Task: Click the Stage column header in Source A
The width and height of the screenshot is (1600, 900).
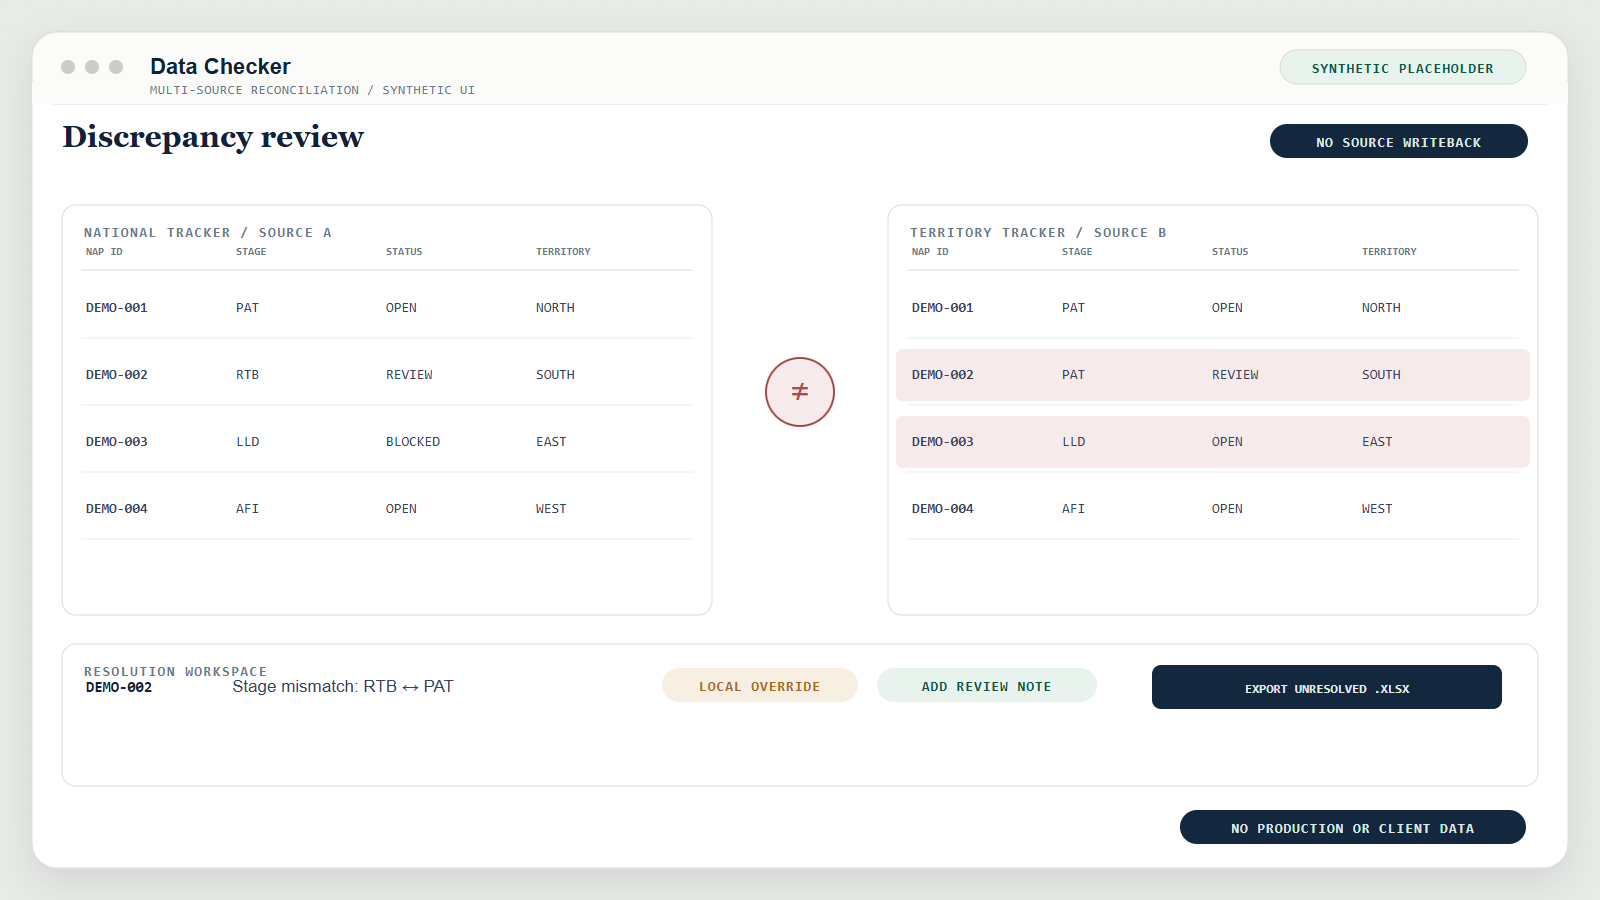Action: [x=251, y=252]
